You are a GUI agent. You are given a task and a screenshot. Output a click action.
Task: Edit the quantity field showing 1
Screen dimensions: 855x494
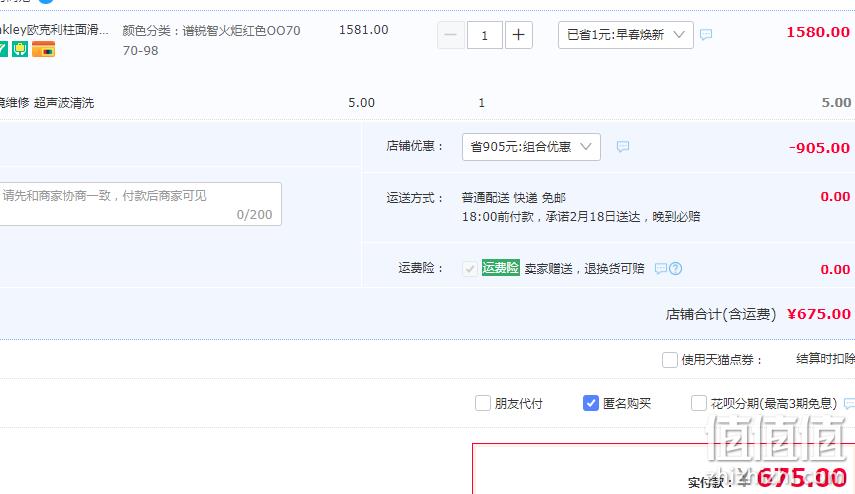[x=484, y=35]
